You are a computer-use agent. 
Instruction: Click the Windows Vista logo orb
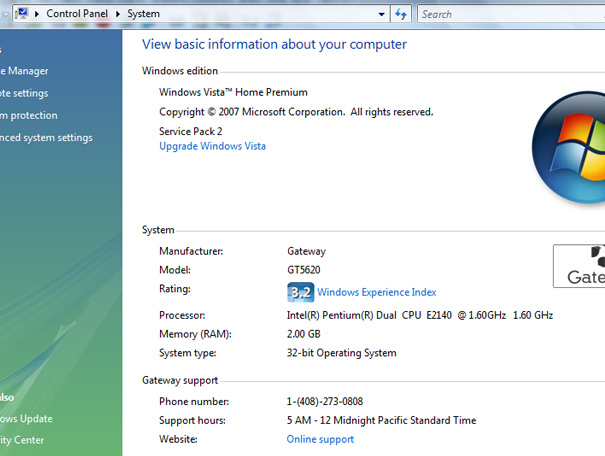(569, 147)
